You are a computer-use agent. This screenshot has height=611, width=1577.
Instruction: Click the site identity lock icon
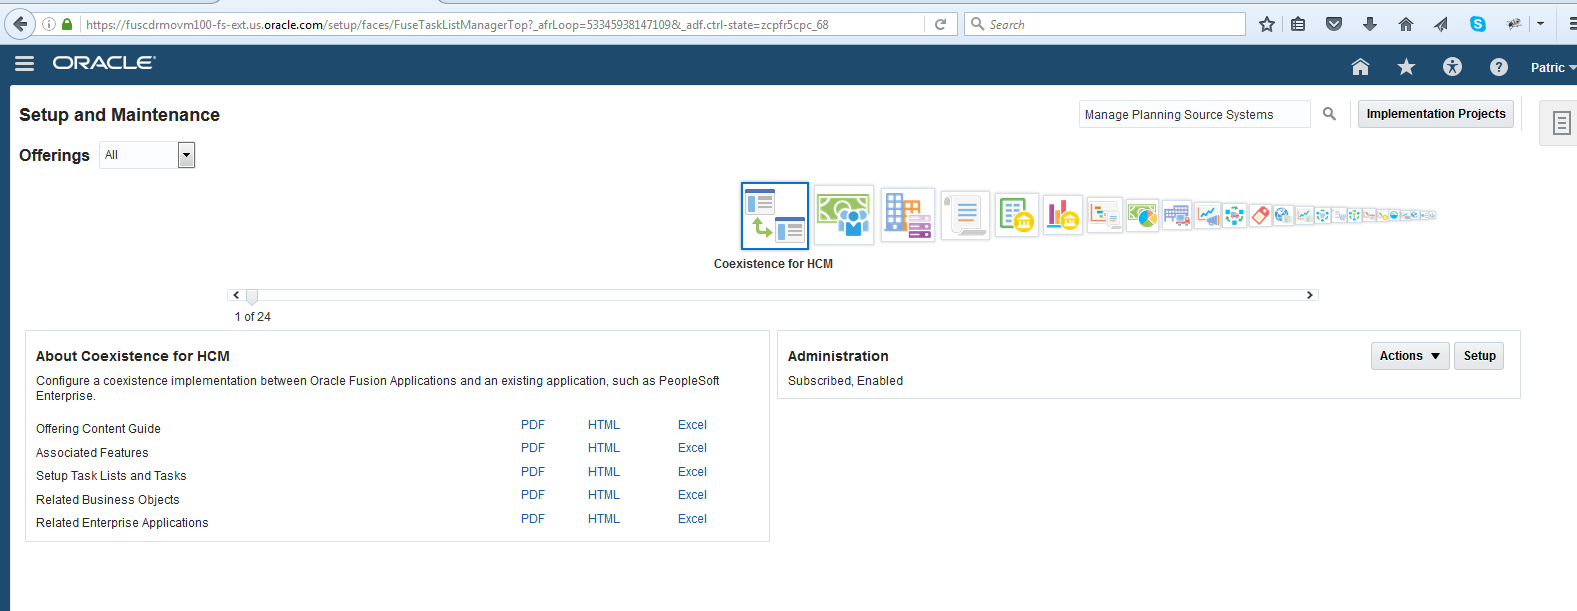point(67,24)
